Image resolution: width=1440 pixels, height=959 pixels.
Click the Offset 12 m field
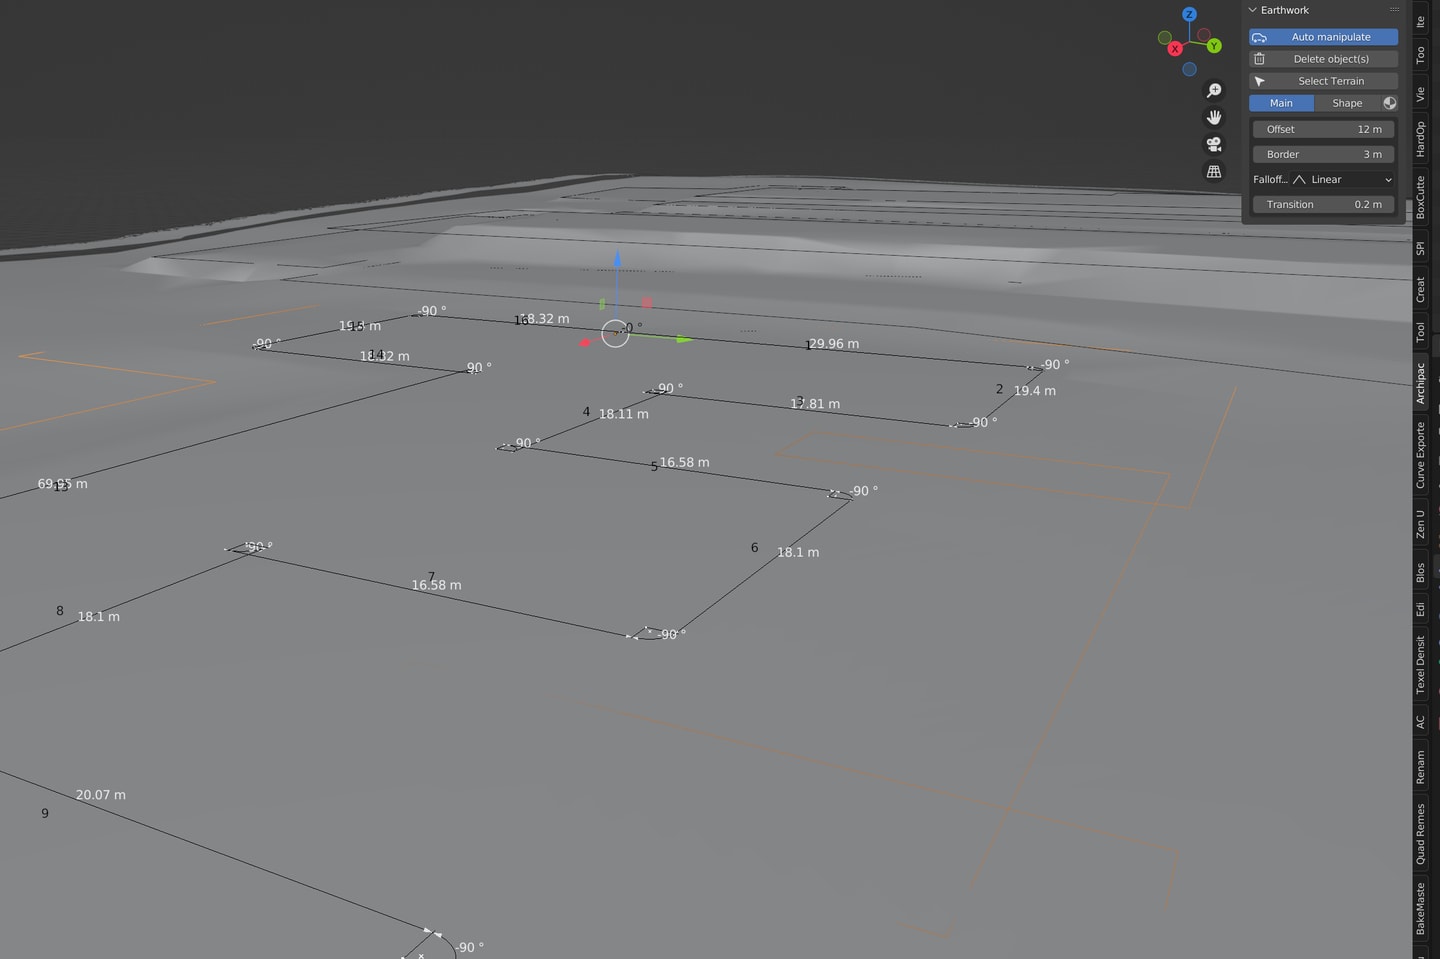1323,129
